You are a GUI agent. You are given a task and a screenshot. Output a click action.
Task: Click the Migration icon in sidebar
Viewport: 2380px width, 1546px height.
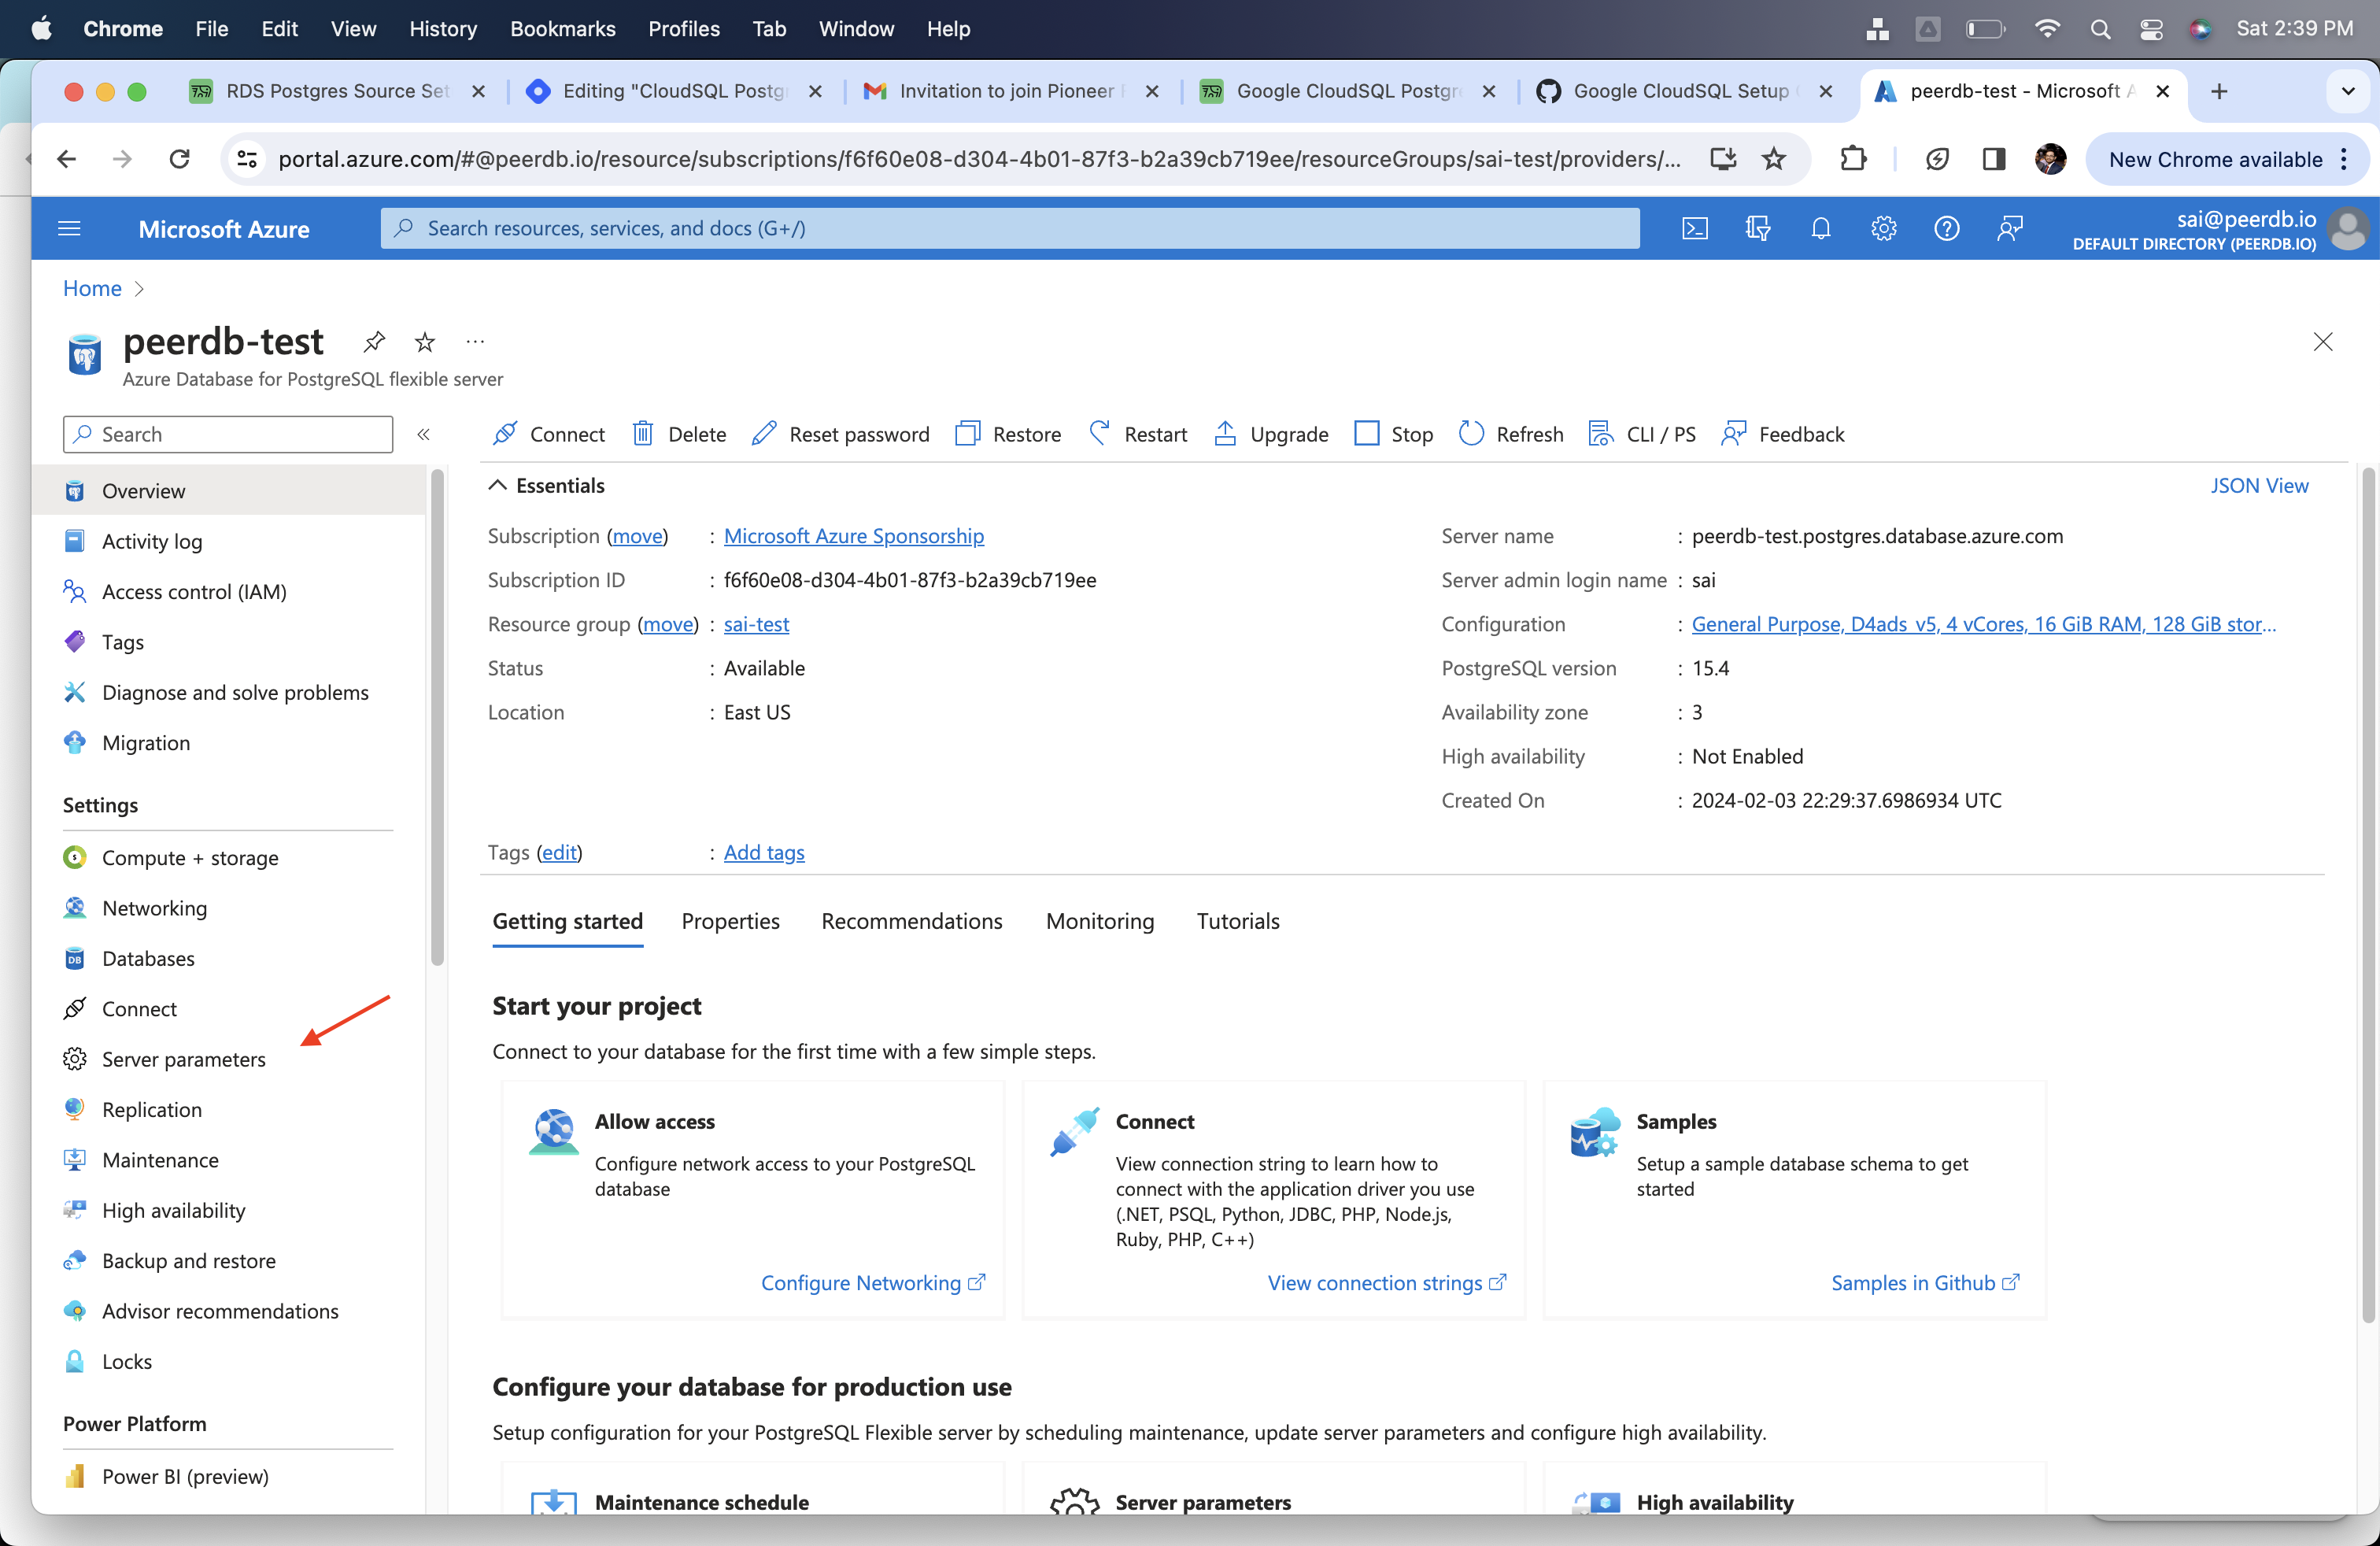point(76,742)
